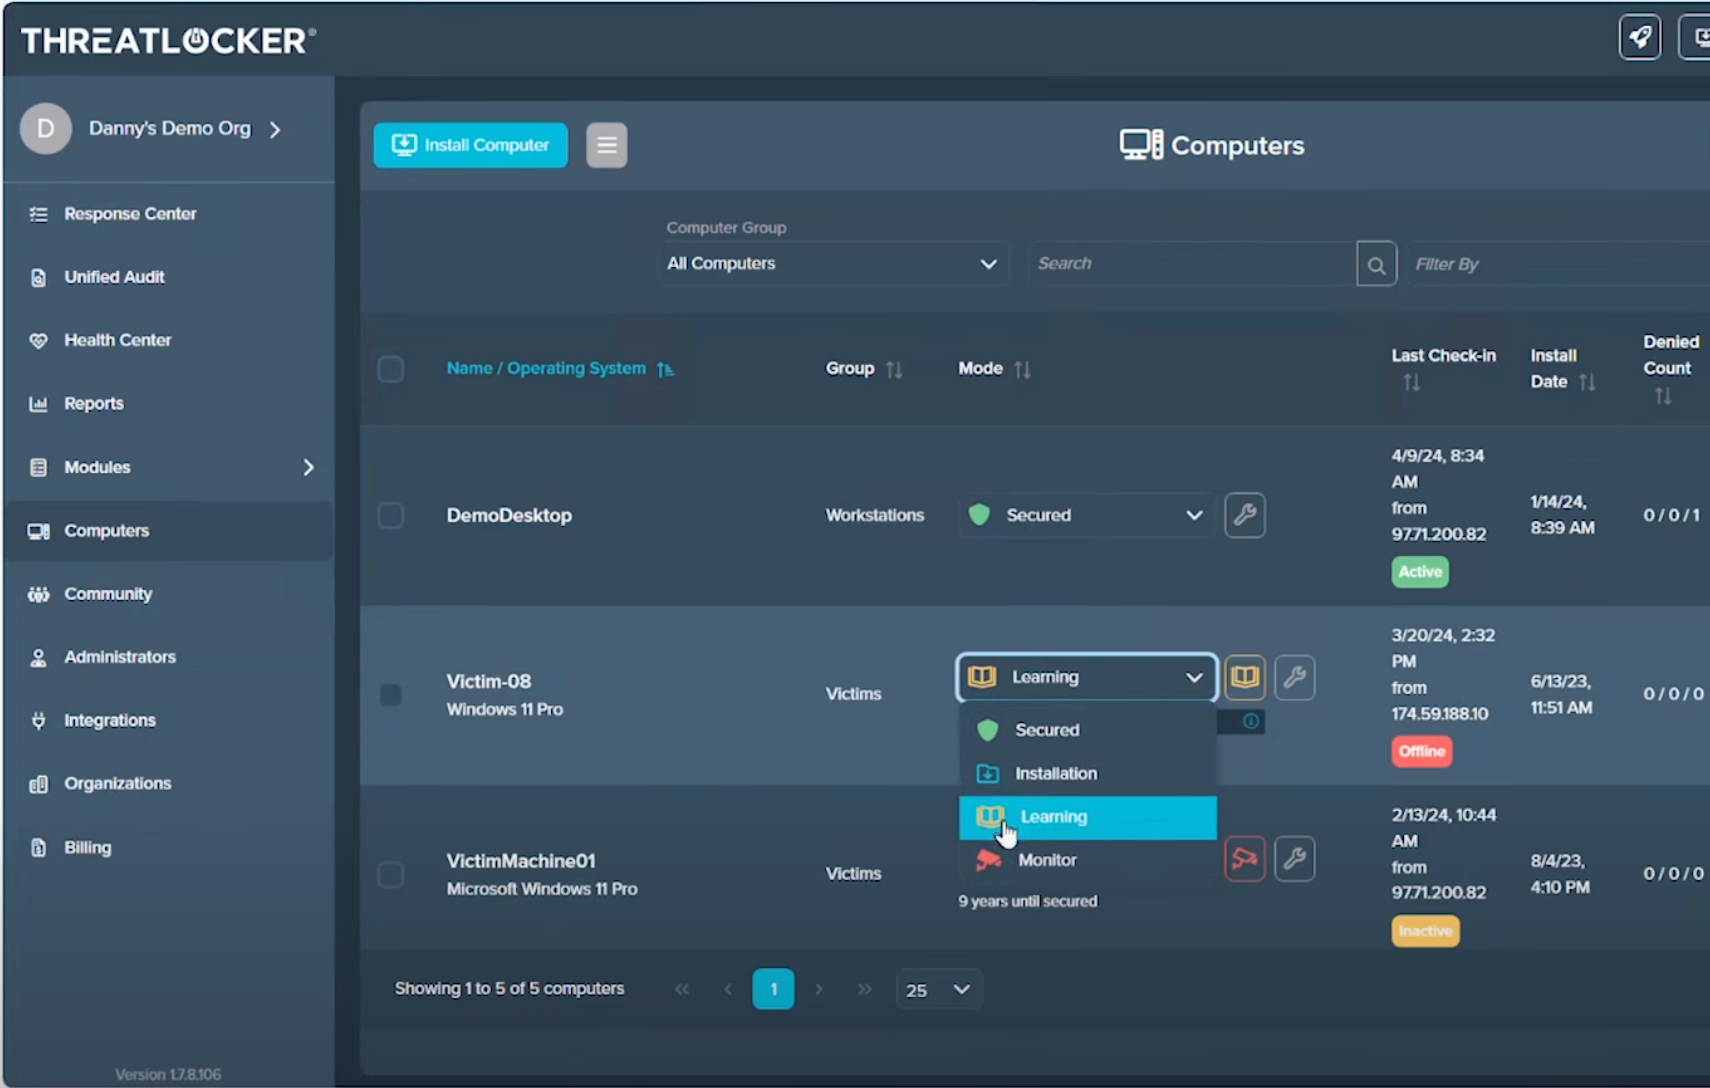Click the Health Center heart icon
Screen dimensions: 1710x1088
[x=38, y=340]
